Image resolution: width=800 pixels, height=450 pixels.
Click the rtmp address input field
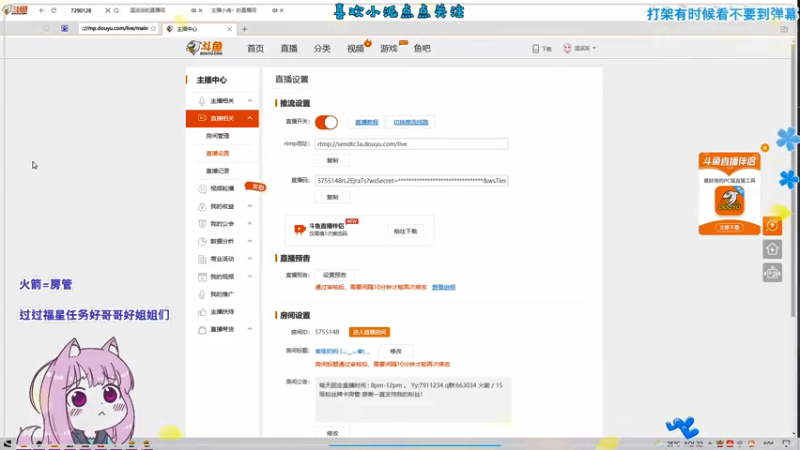(x=411, y=144)
